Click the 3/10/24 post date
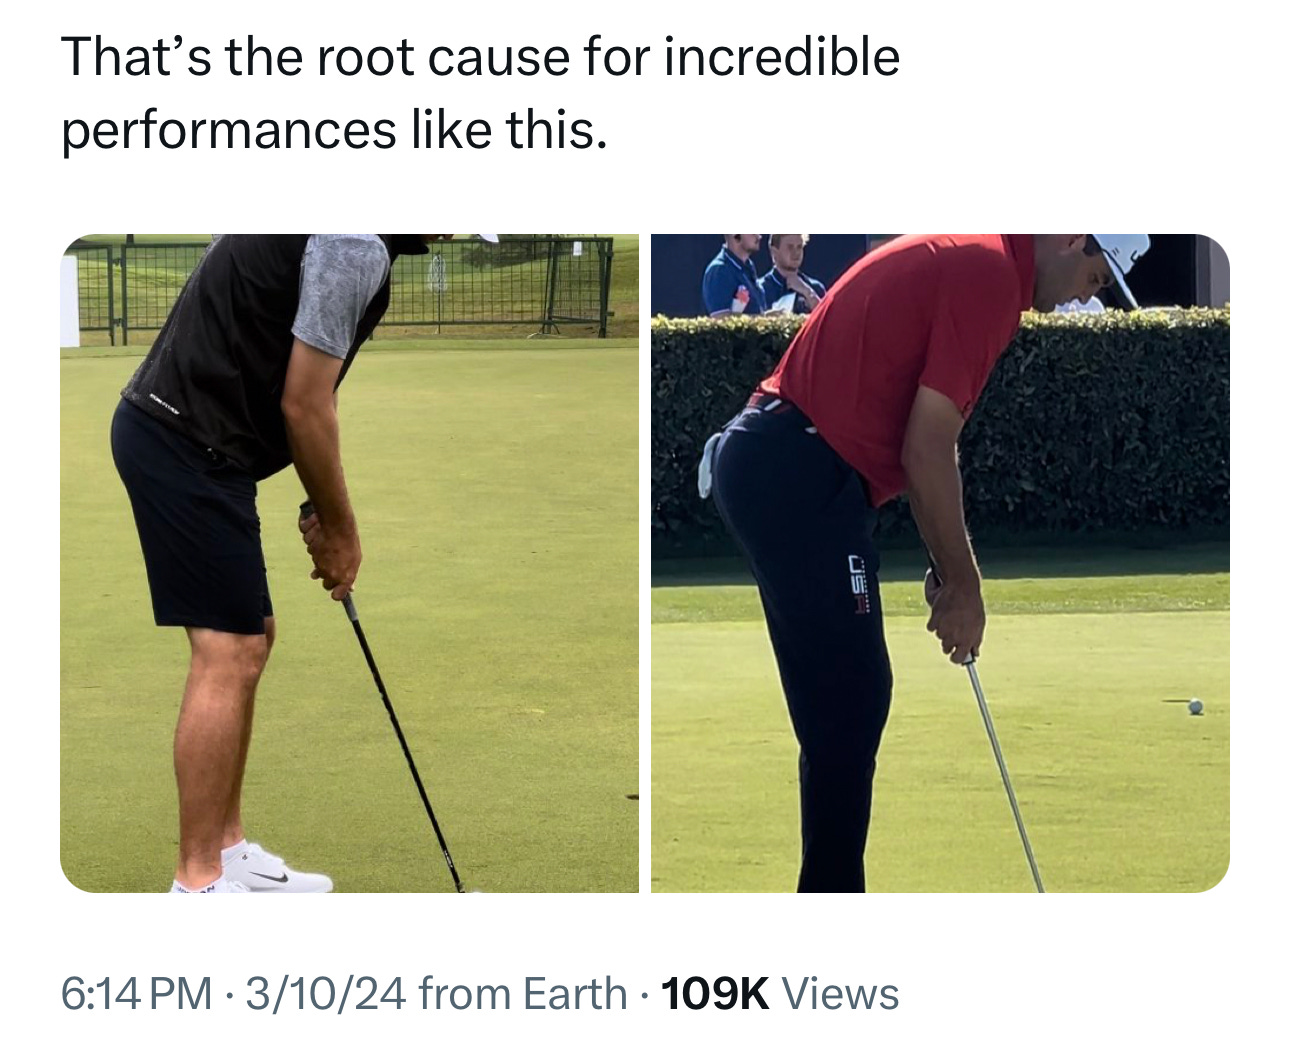The image size is (1290, 1041). tap(325, 994)
